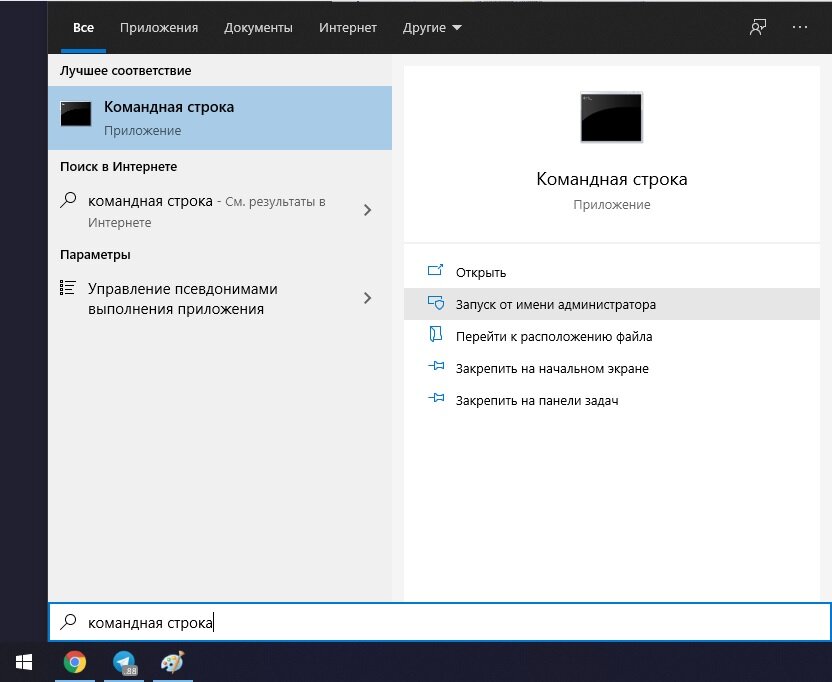Choose Перейти к расположению файла
Image resolution: width=832 pixels, height=682 pixels.
coord(611,336)
